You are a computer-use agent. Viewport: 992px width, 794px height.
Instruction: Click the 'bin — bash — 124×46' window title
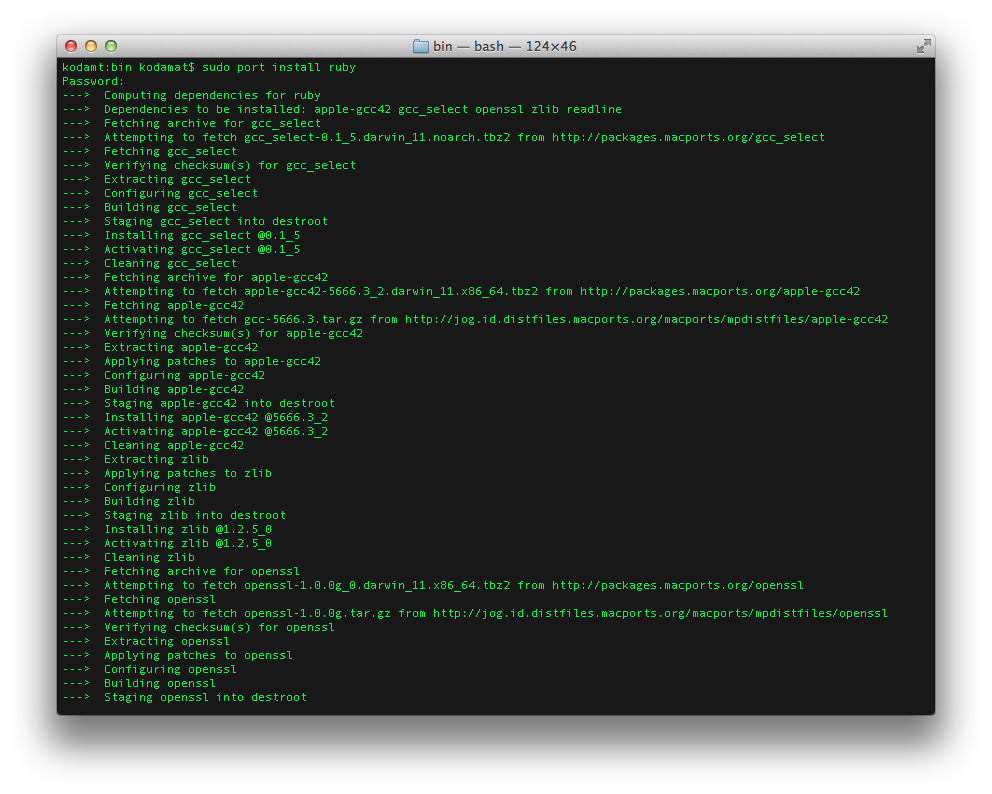point(504,46)
